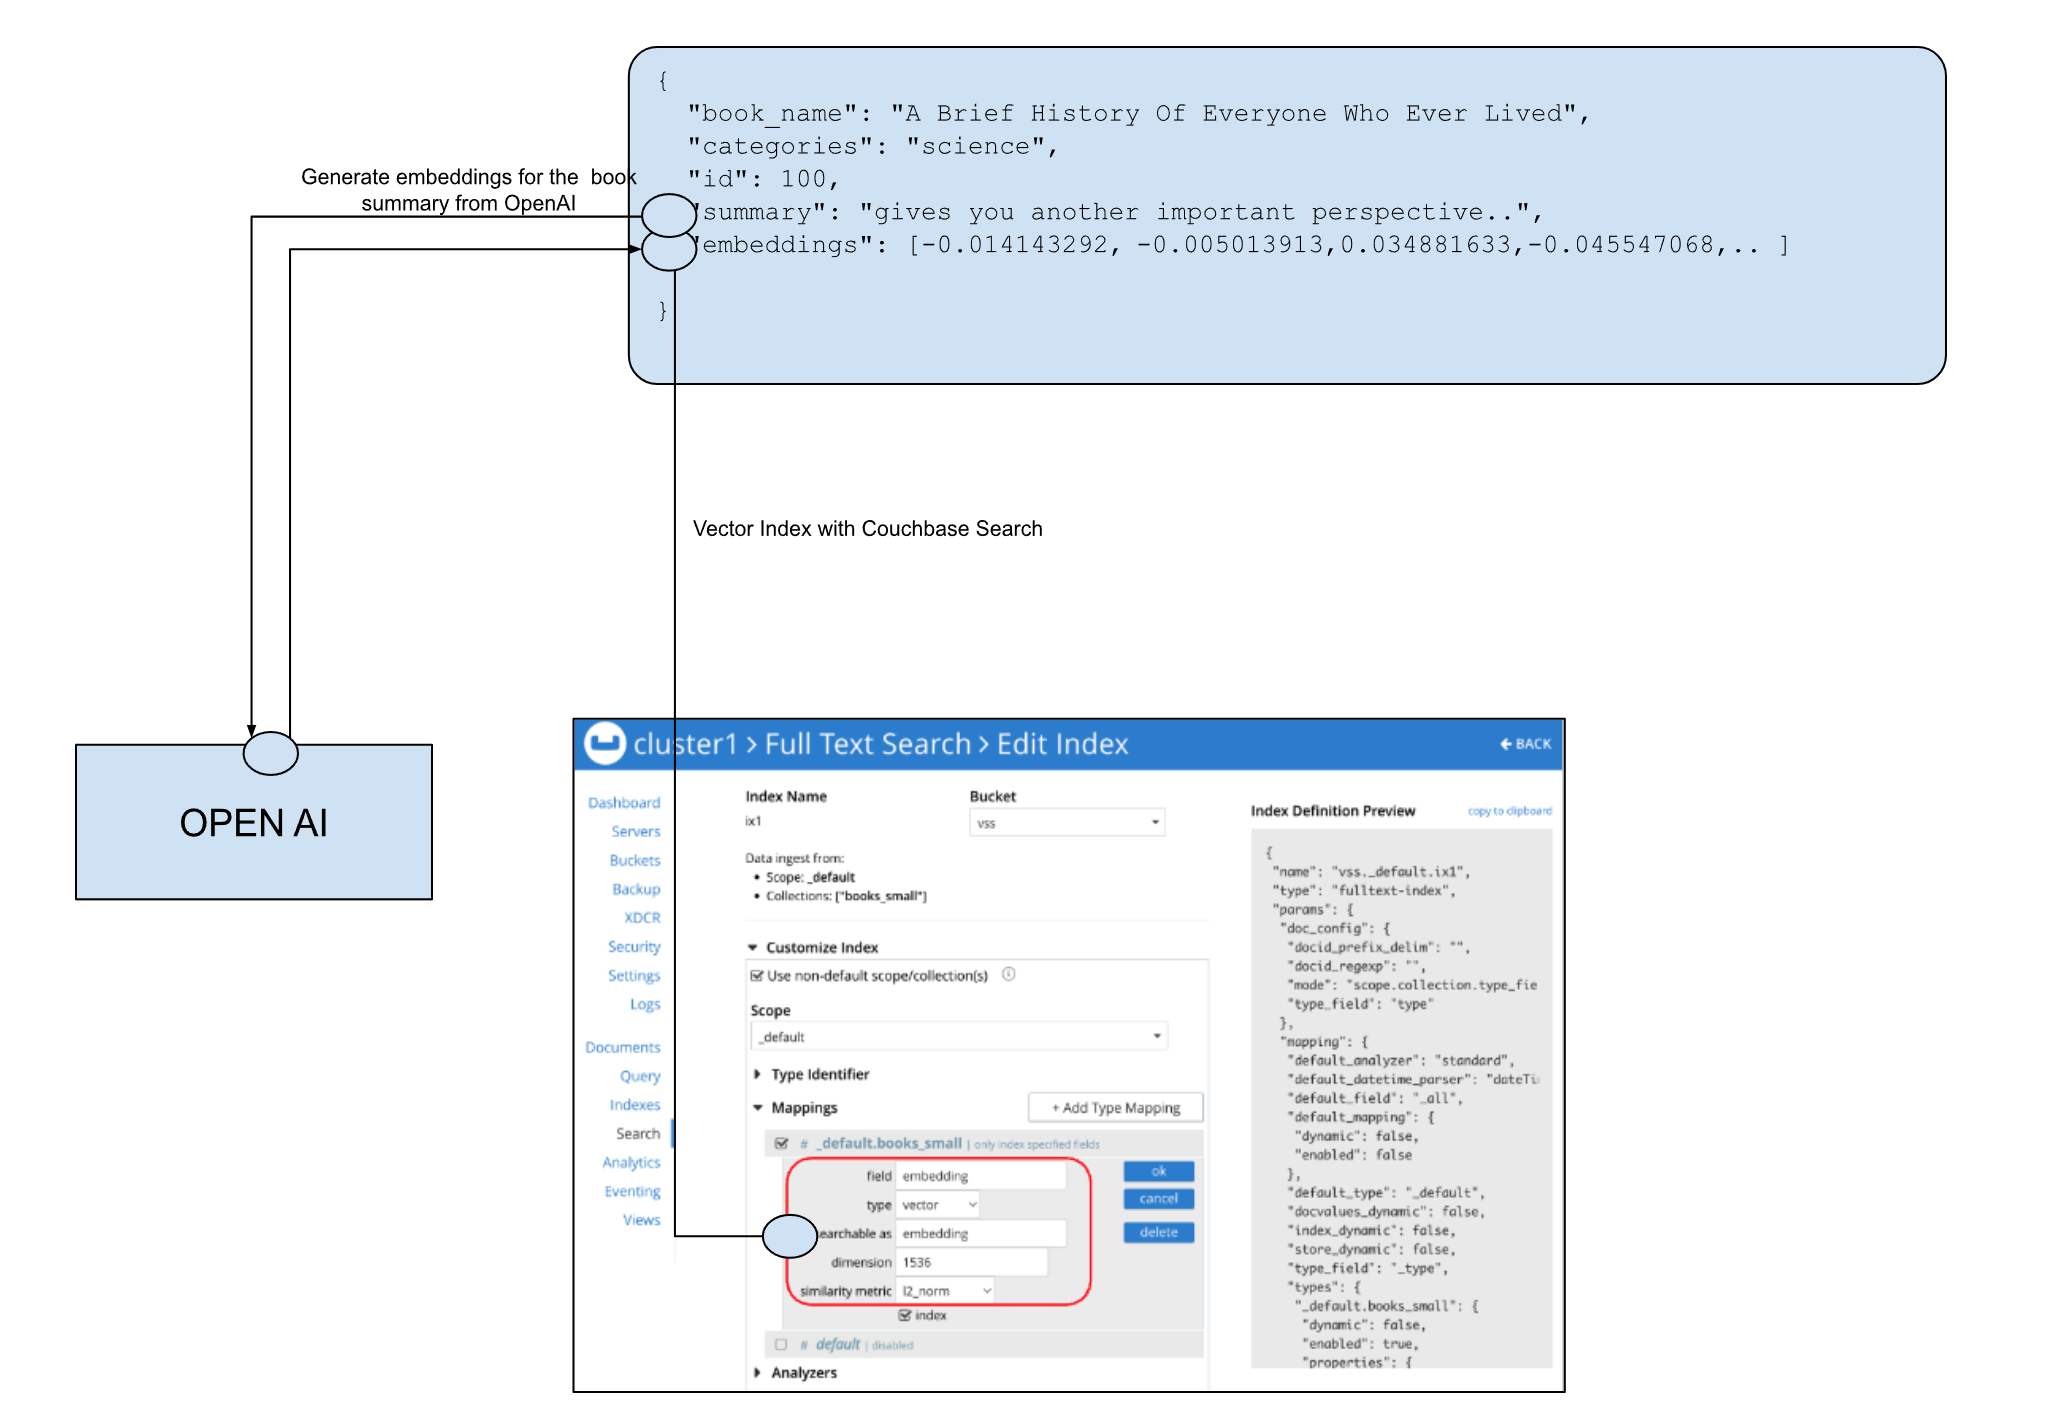Select Search in the sidebar
The width and height of the screenshot is (2051, 1425).
point(638,1134)
